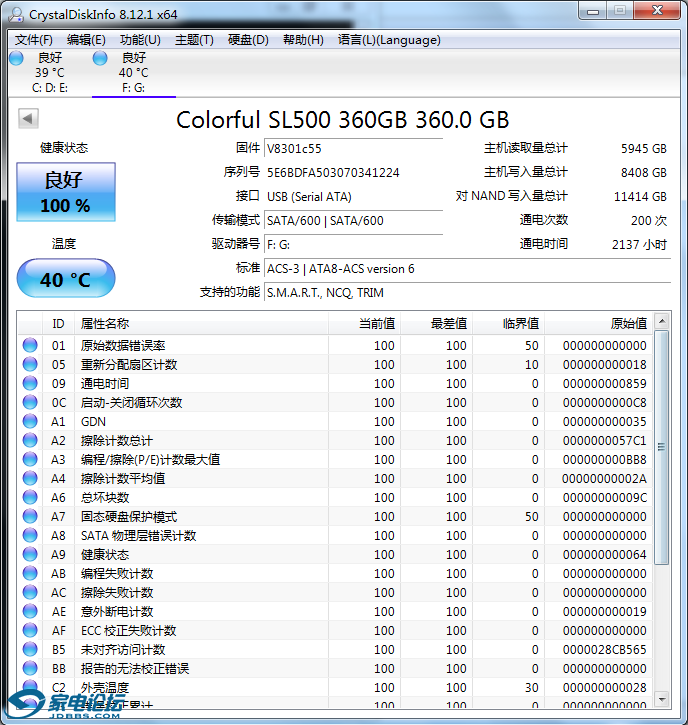
Task: Click status circle for row 0C 启动-关闭循环次数
Action: pos(30,402)
